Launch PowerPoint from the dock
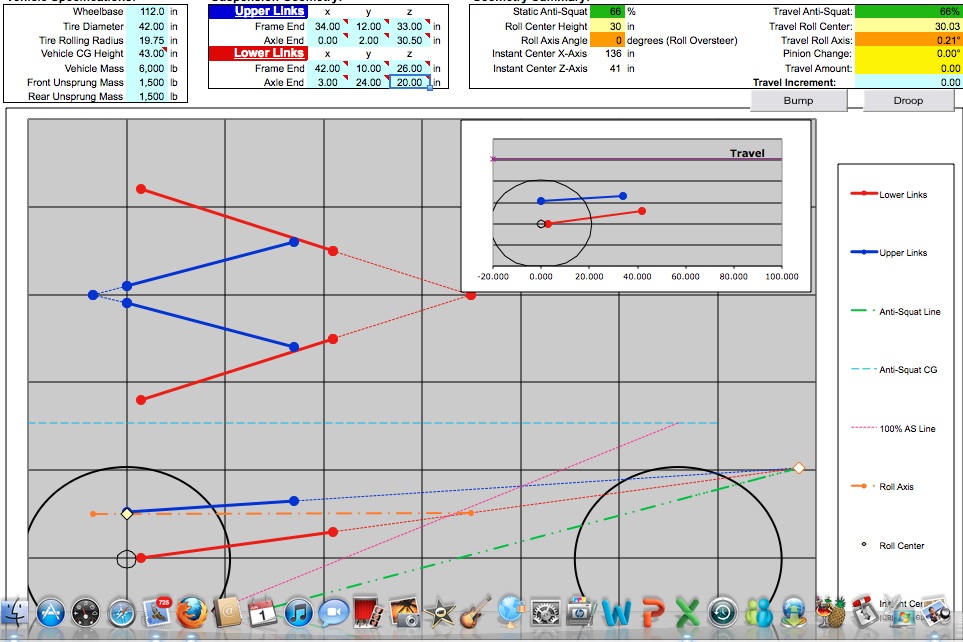The height and width of the screenshot is (642, 963). [652, 611]
